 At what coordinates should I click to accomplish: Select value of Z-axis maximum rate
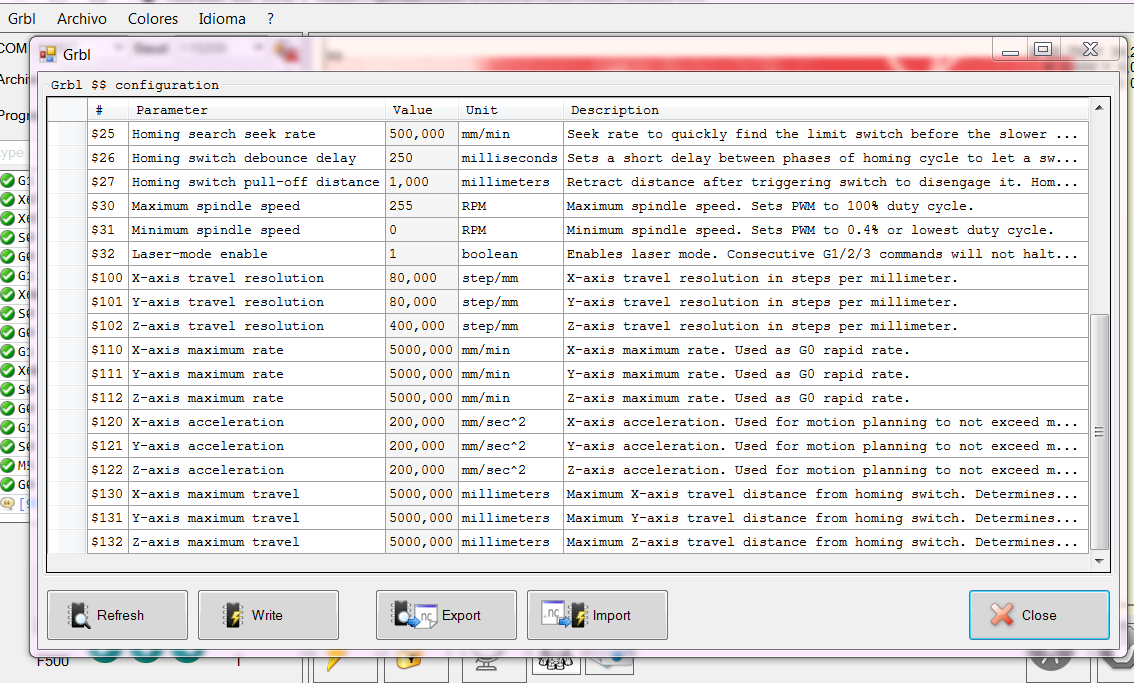[x=422, y=398]
